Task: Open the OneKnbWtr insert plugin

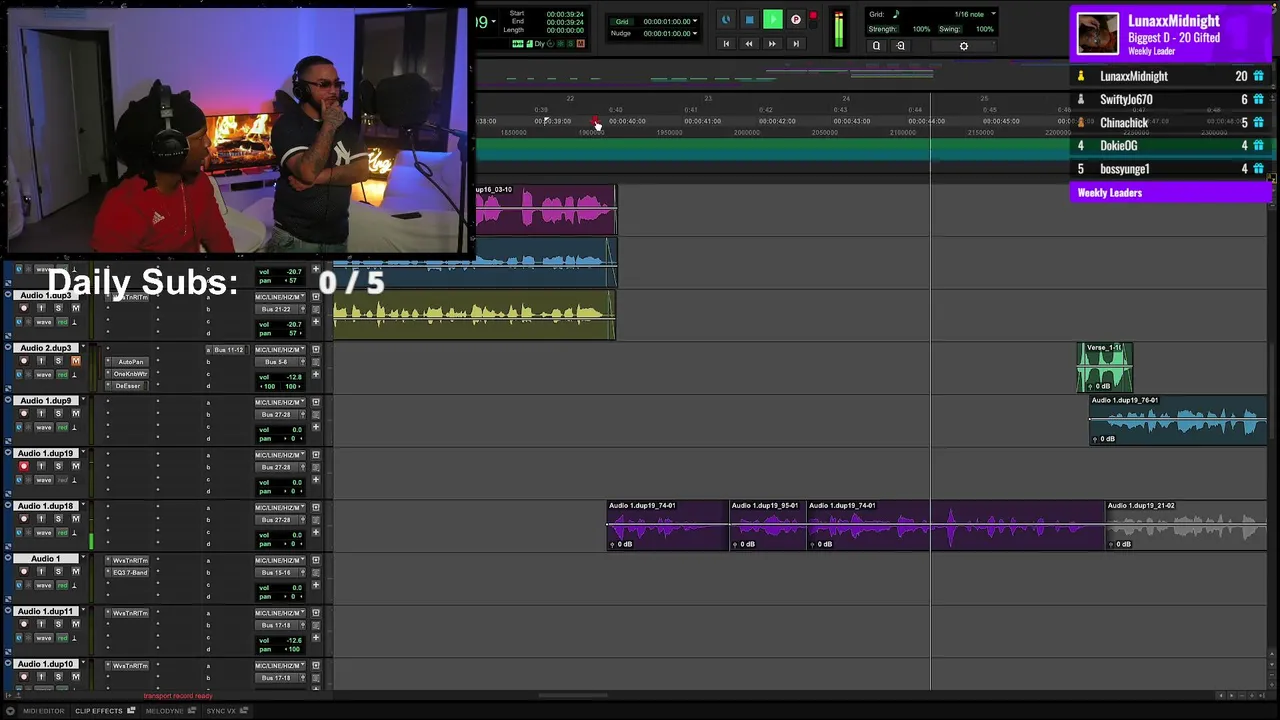Action: click(131, 374)
